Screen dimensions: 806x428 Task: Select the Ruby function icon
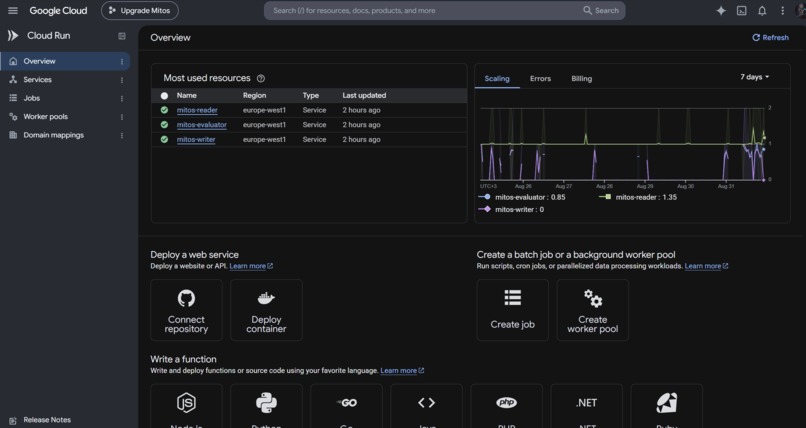pyautogui.click(x=667, y=403)
